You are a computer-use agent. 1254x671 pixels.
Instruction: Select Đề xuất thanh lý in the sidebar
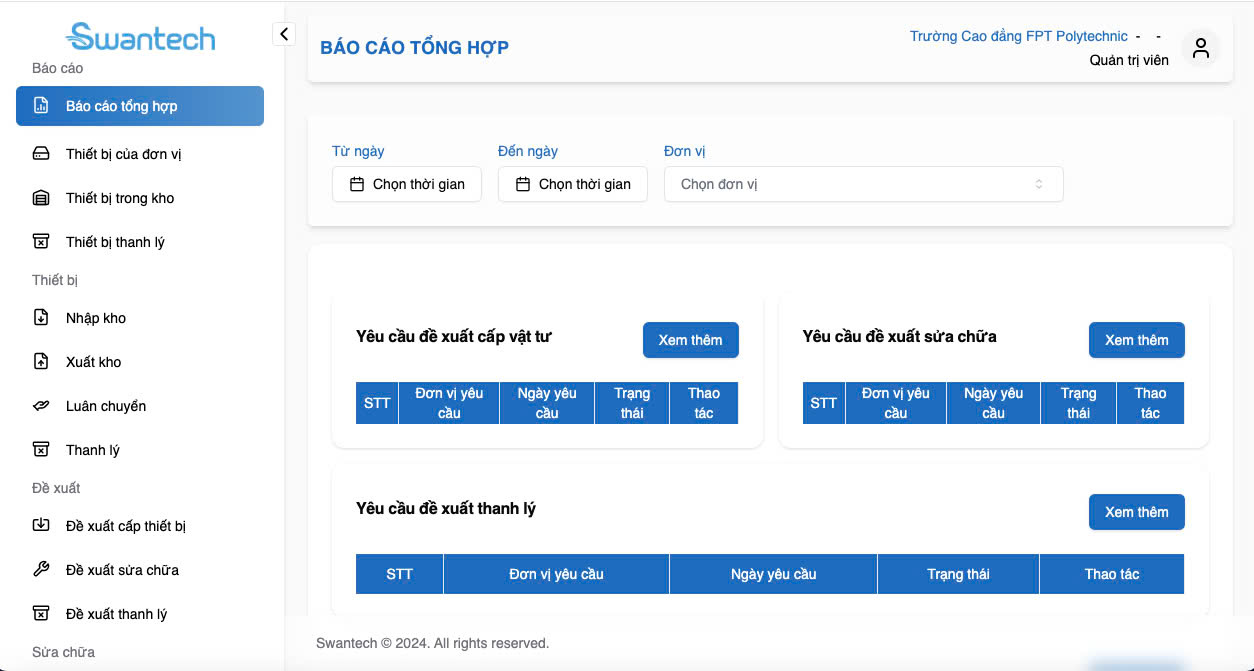click(116, 614)
